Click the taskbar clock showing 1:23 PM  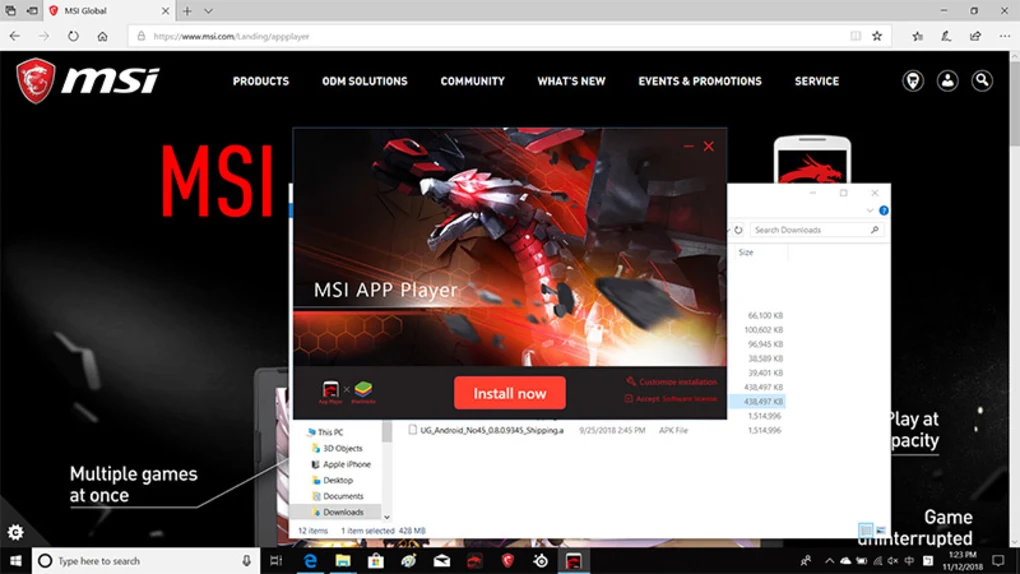[963, 561]
